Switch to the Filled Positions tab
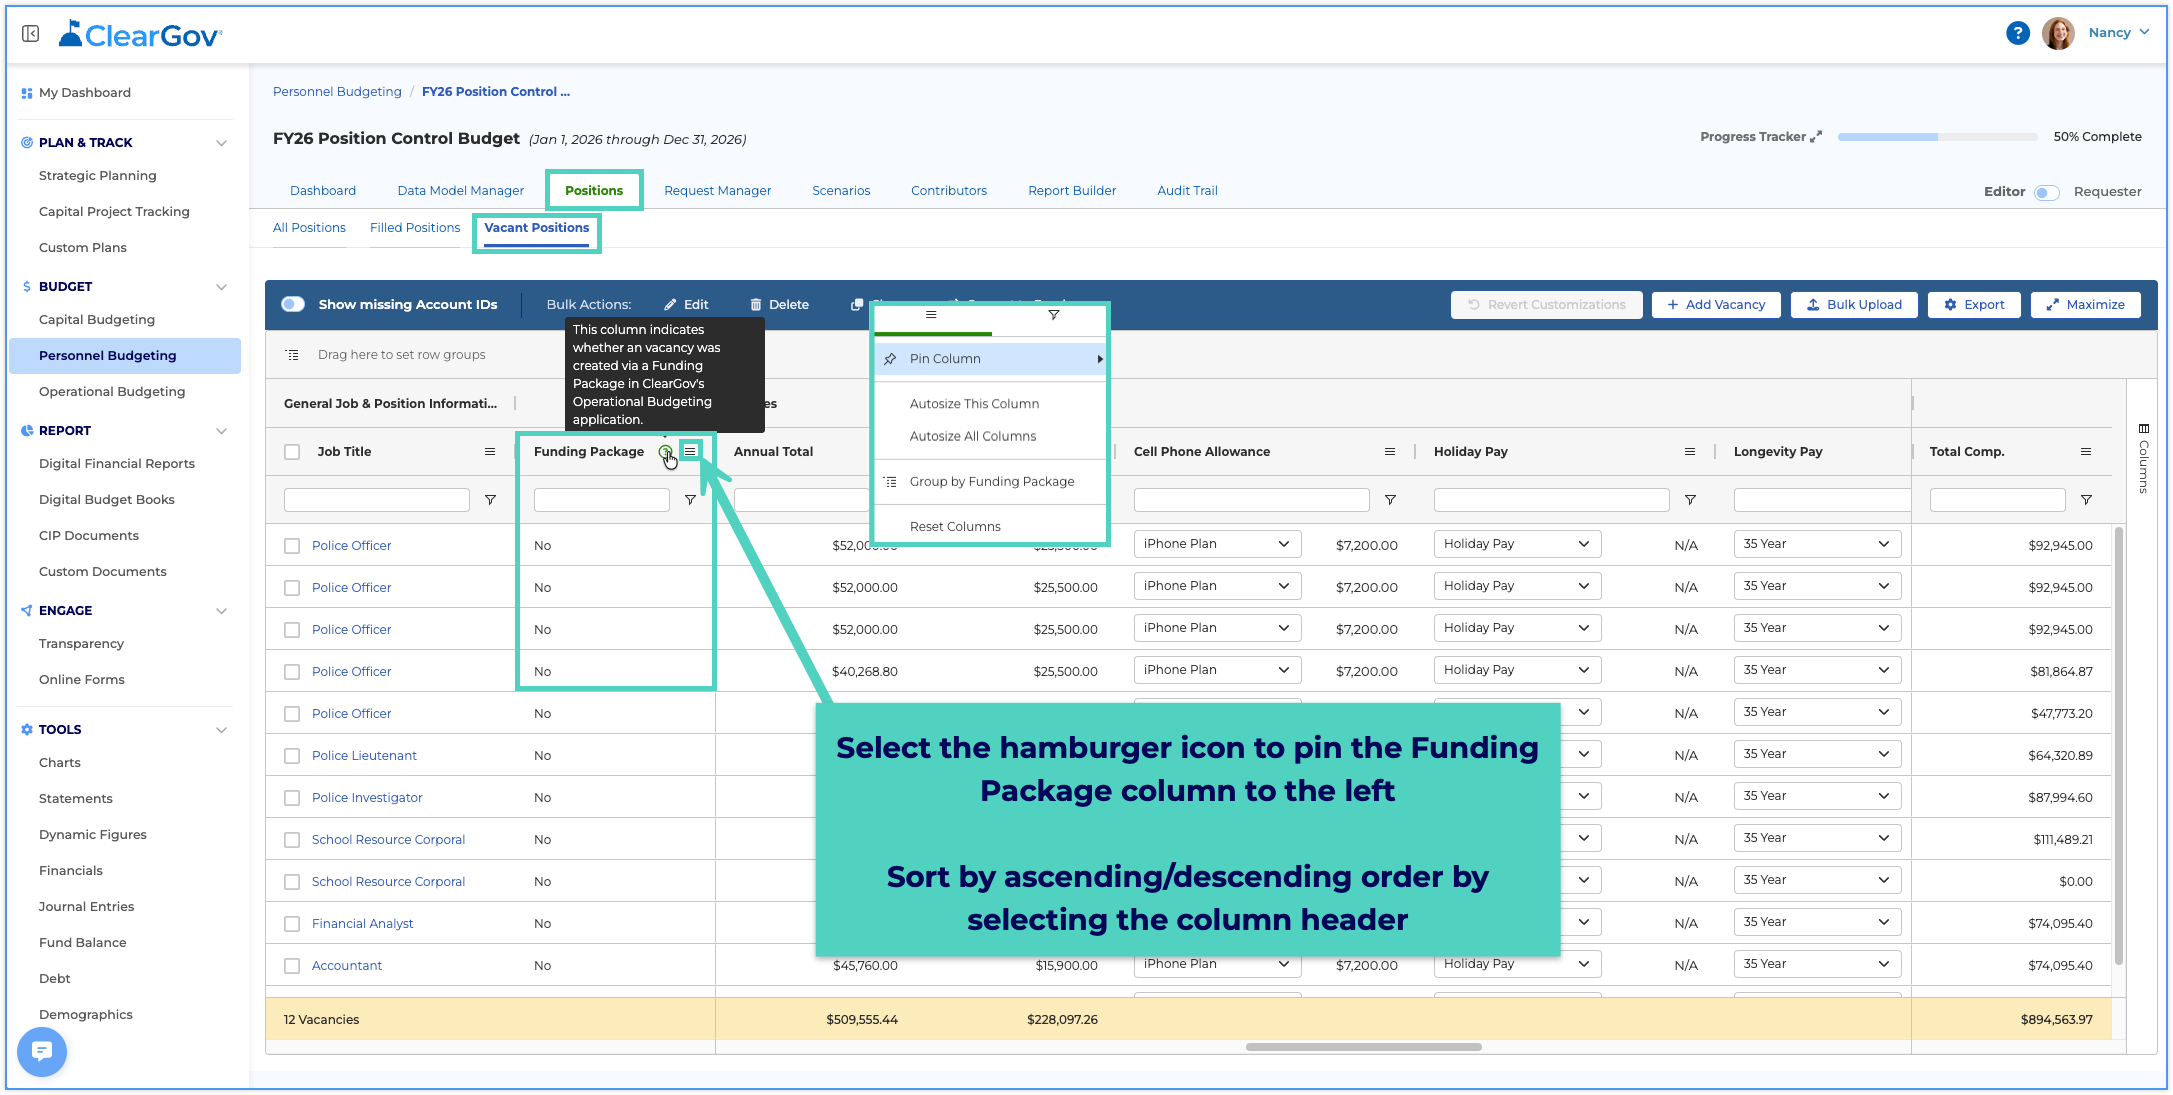 415,228
